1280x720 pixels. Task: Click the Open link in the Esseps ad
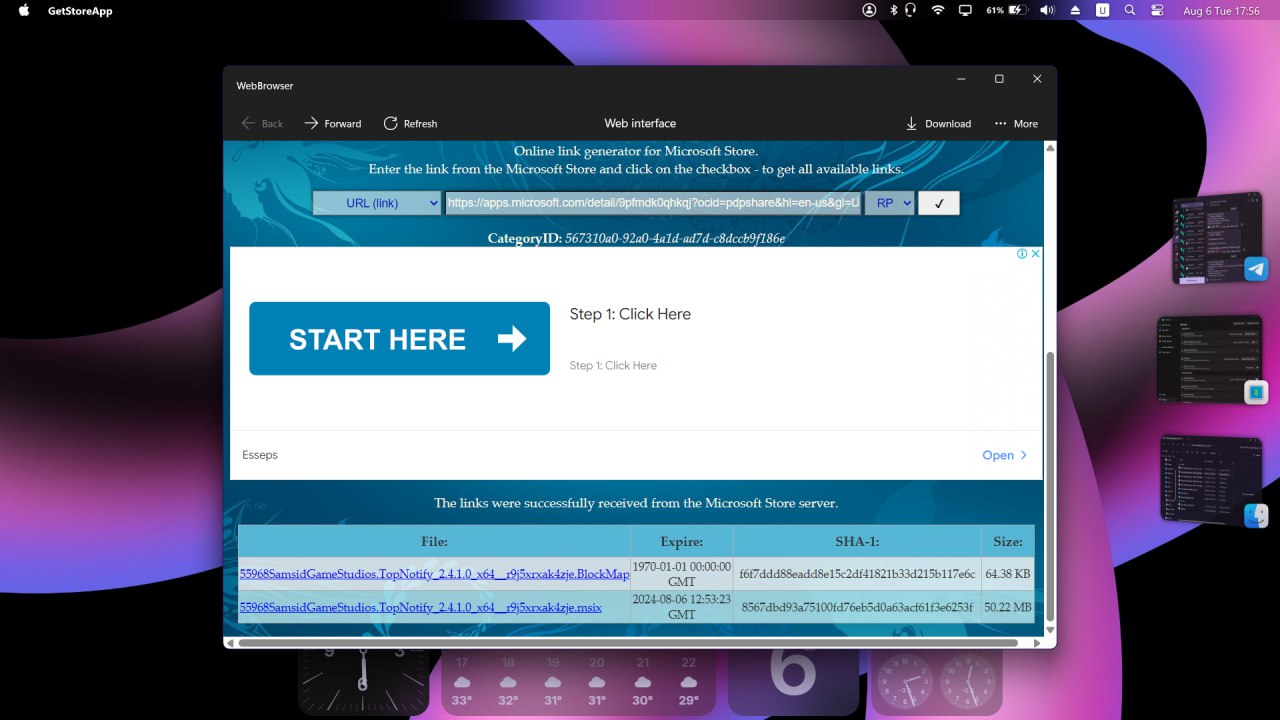tap(1005, 455)
